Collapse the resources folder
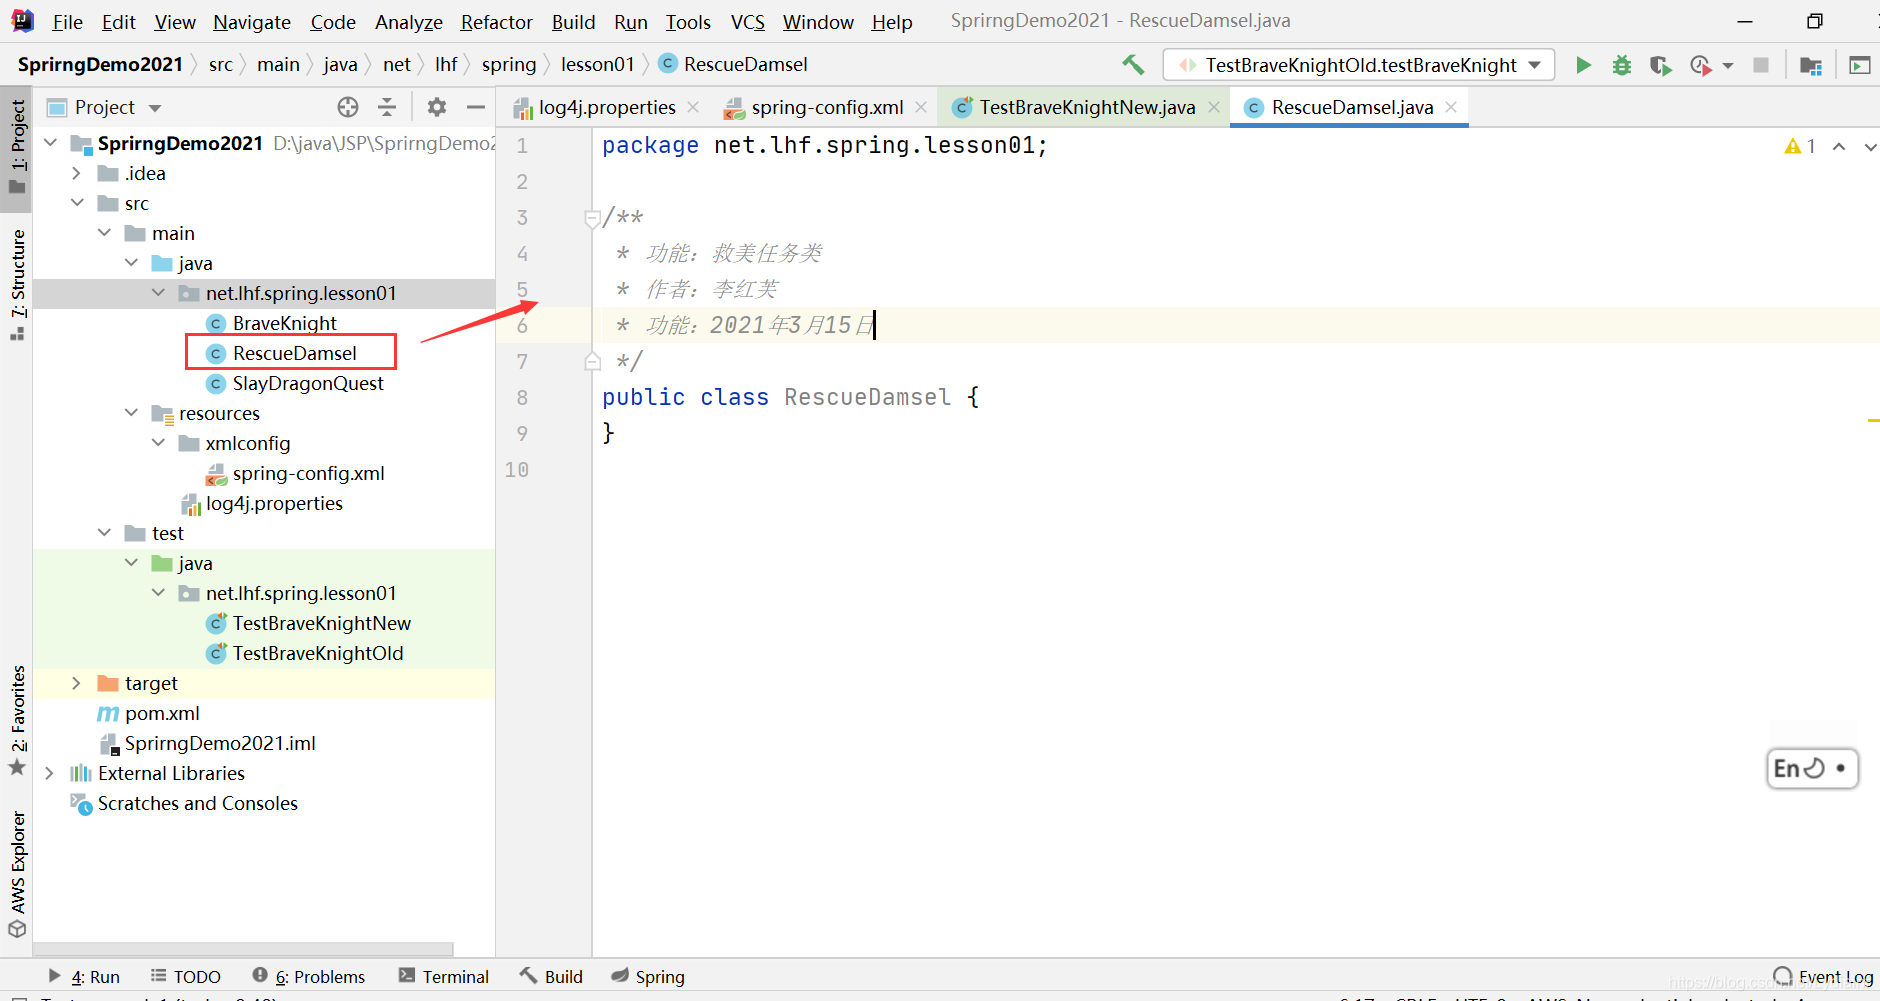This screenshot has height=1001, width=1880. tap(131, 413)
